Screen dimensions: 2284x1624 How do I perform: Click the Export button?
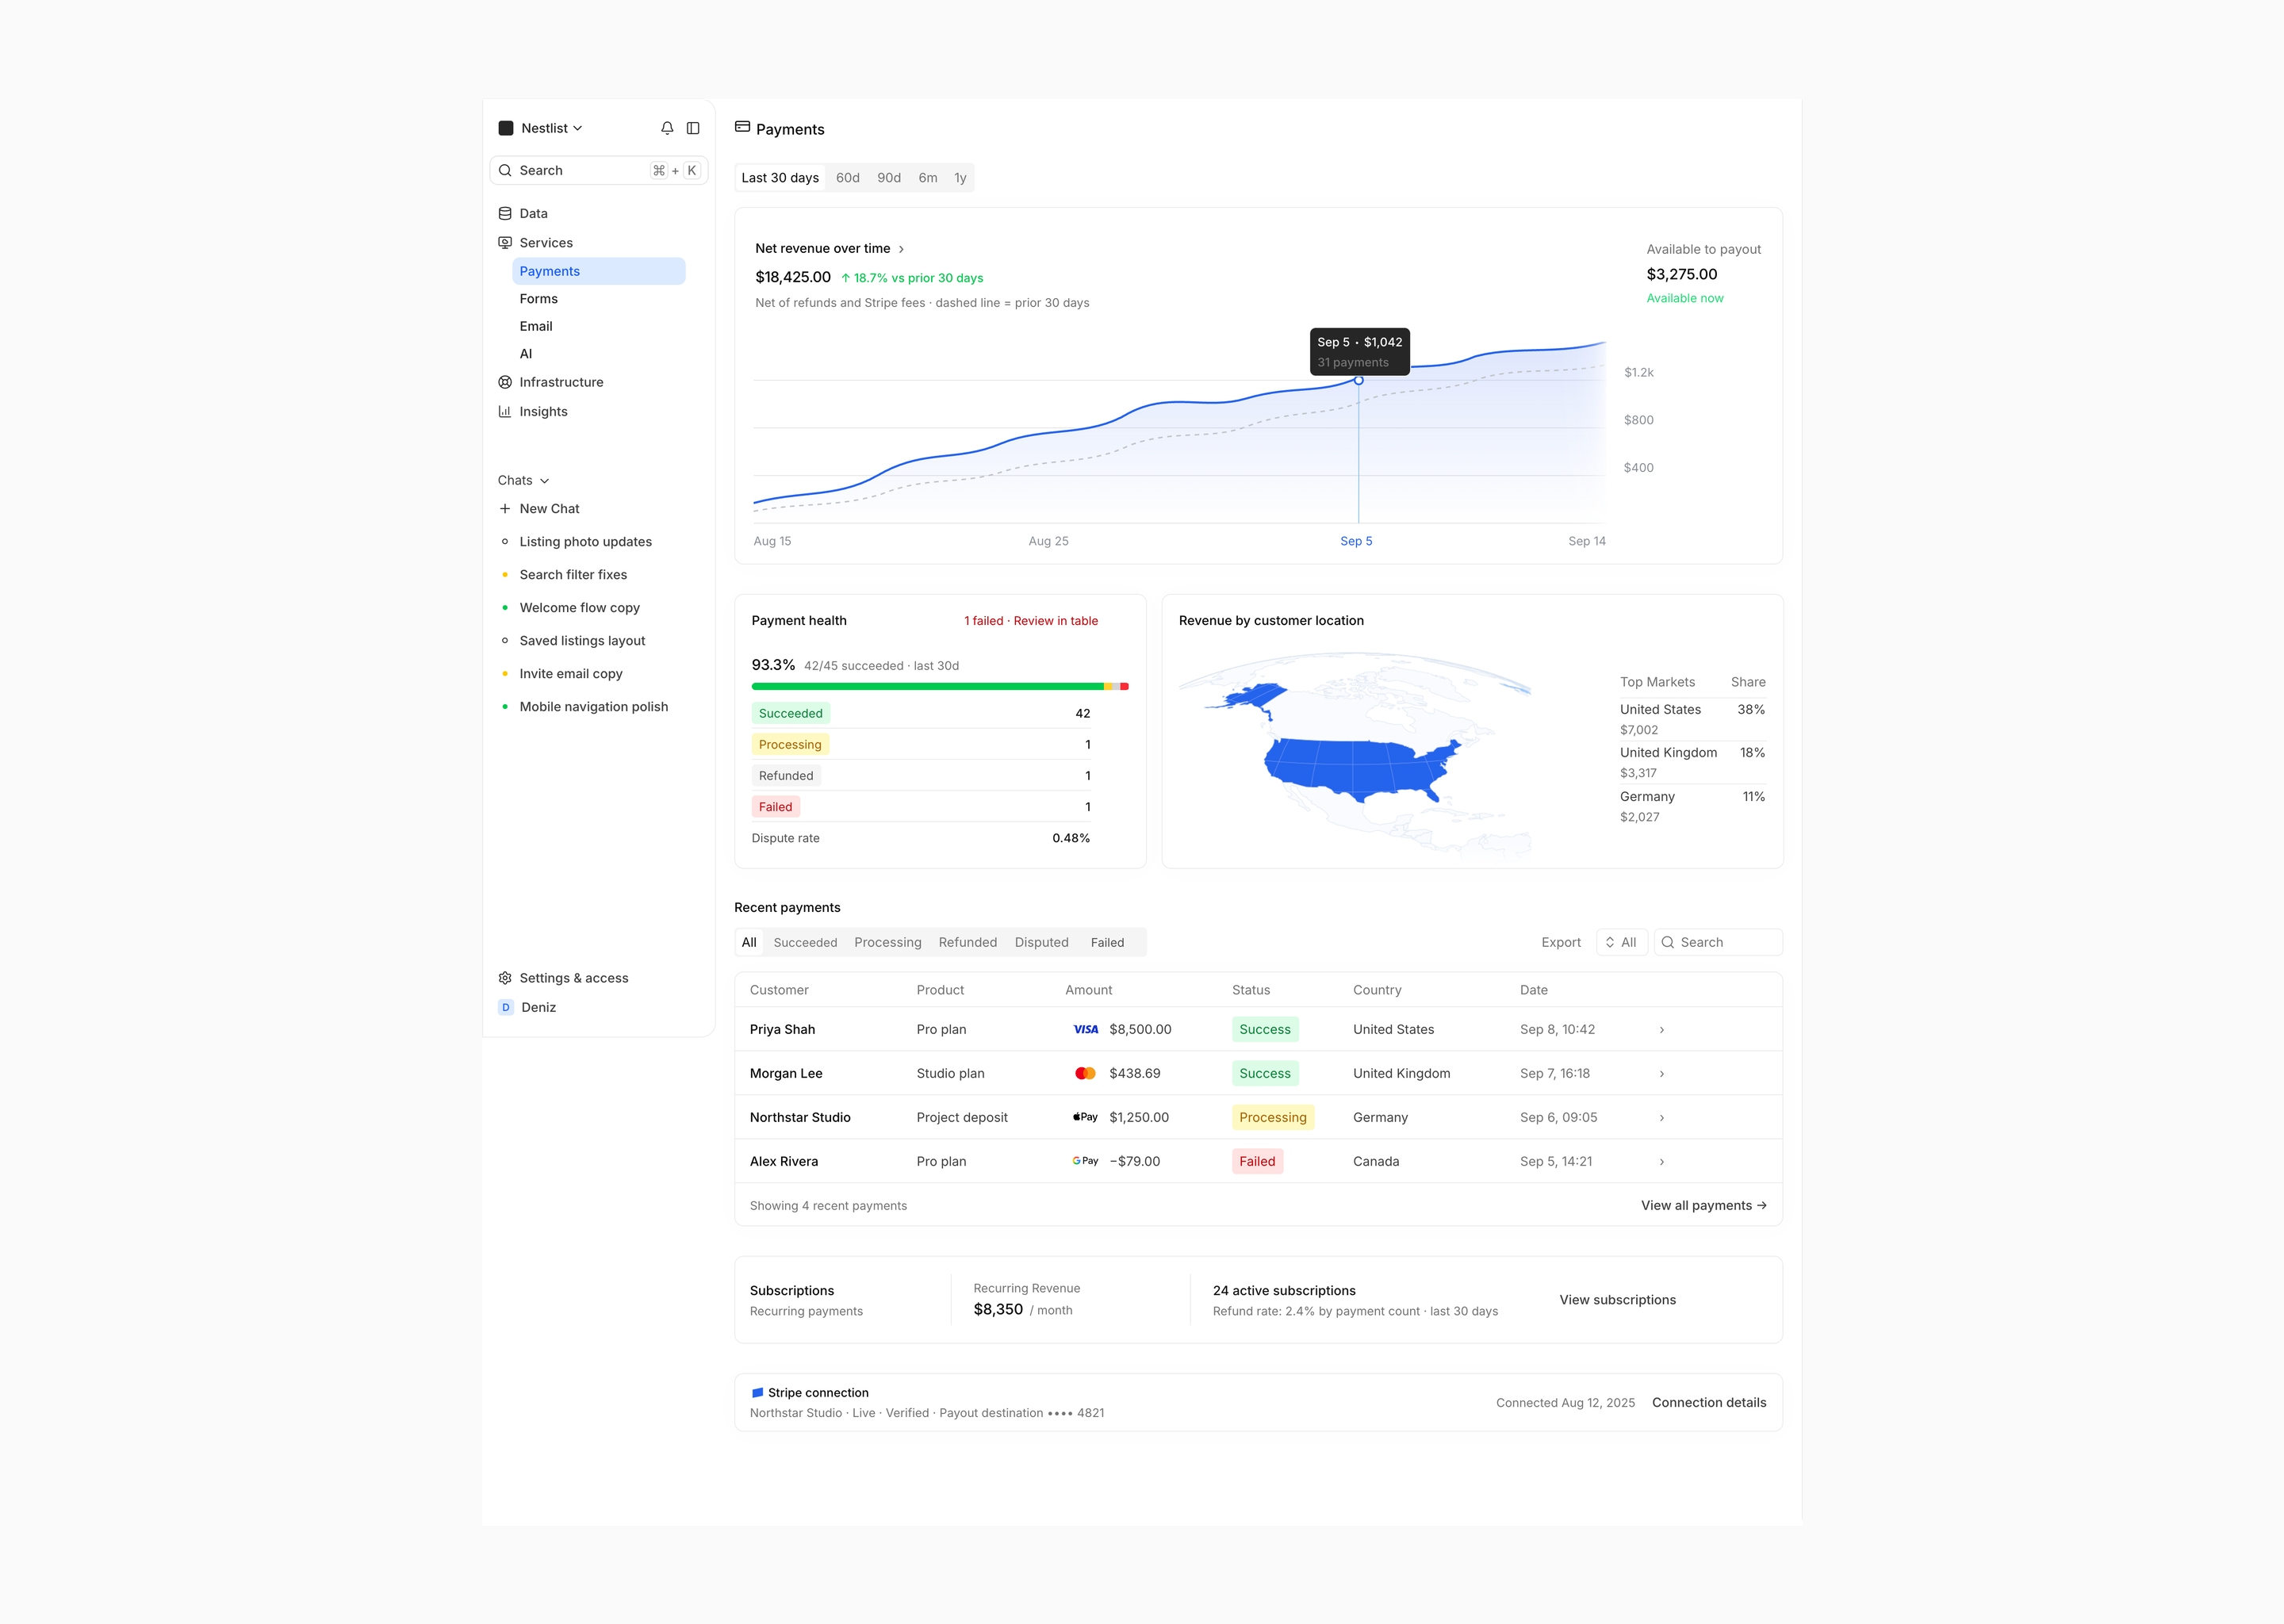[x=1561, y=942]
